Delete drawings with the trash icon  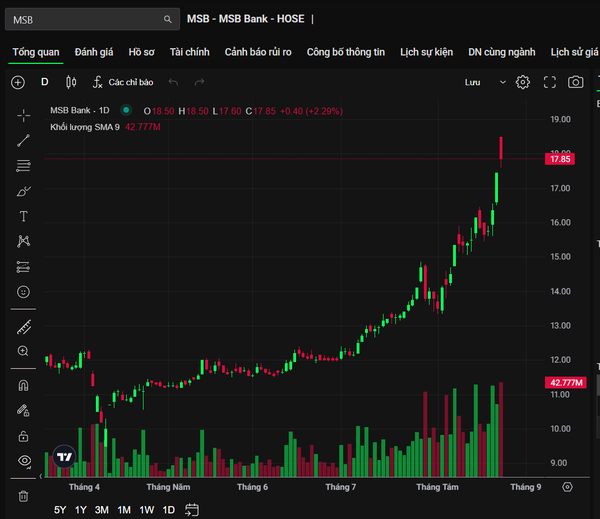[x=23, y=496]
